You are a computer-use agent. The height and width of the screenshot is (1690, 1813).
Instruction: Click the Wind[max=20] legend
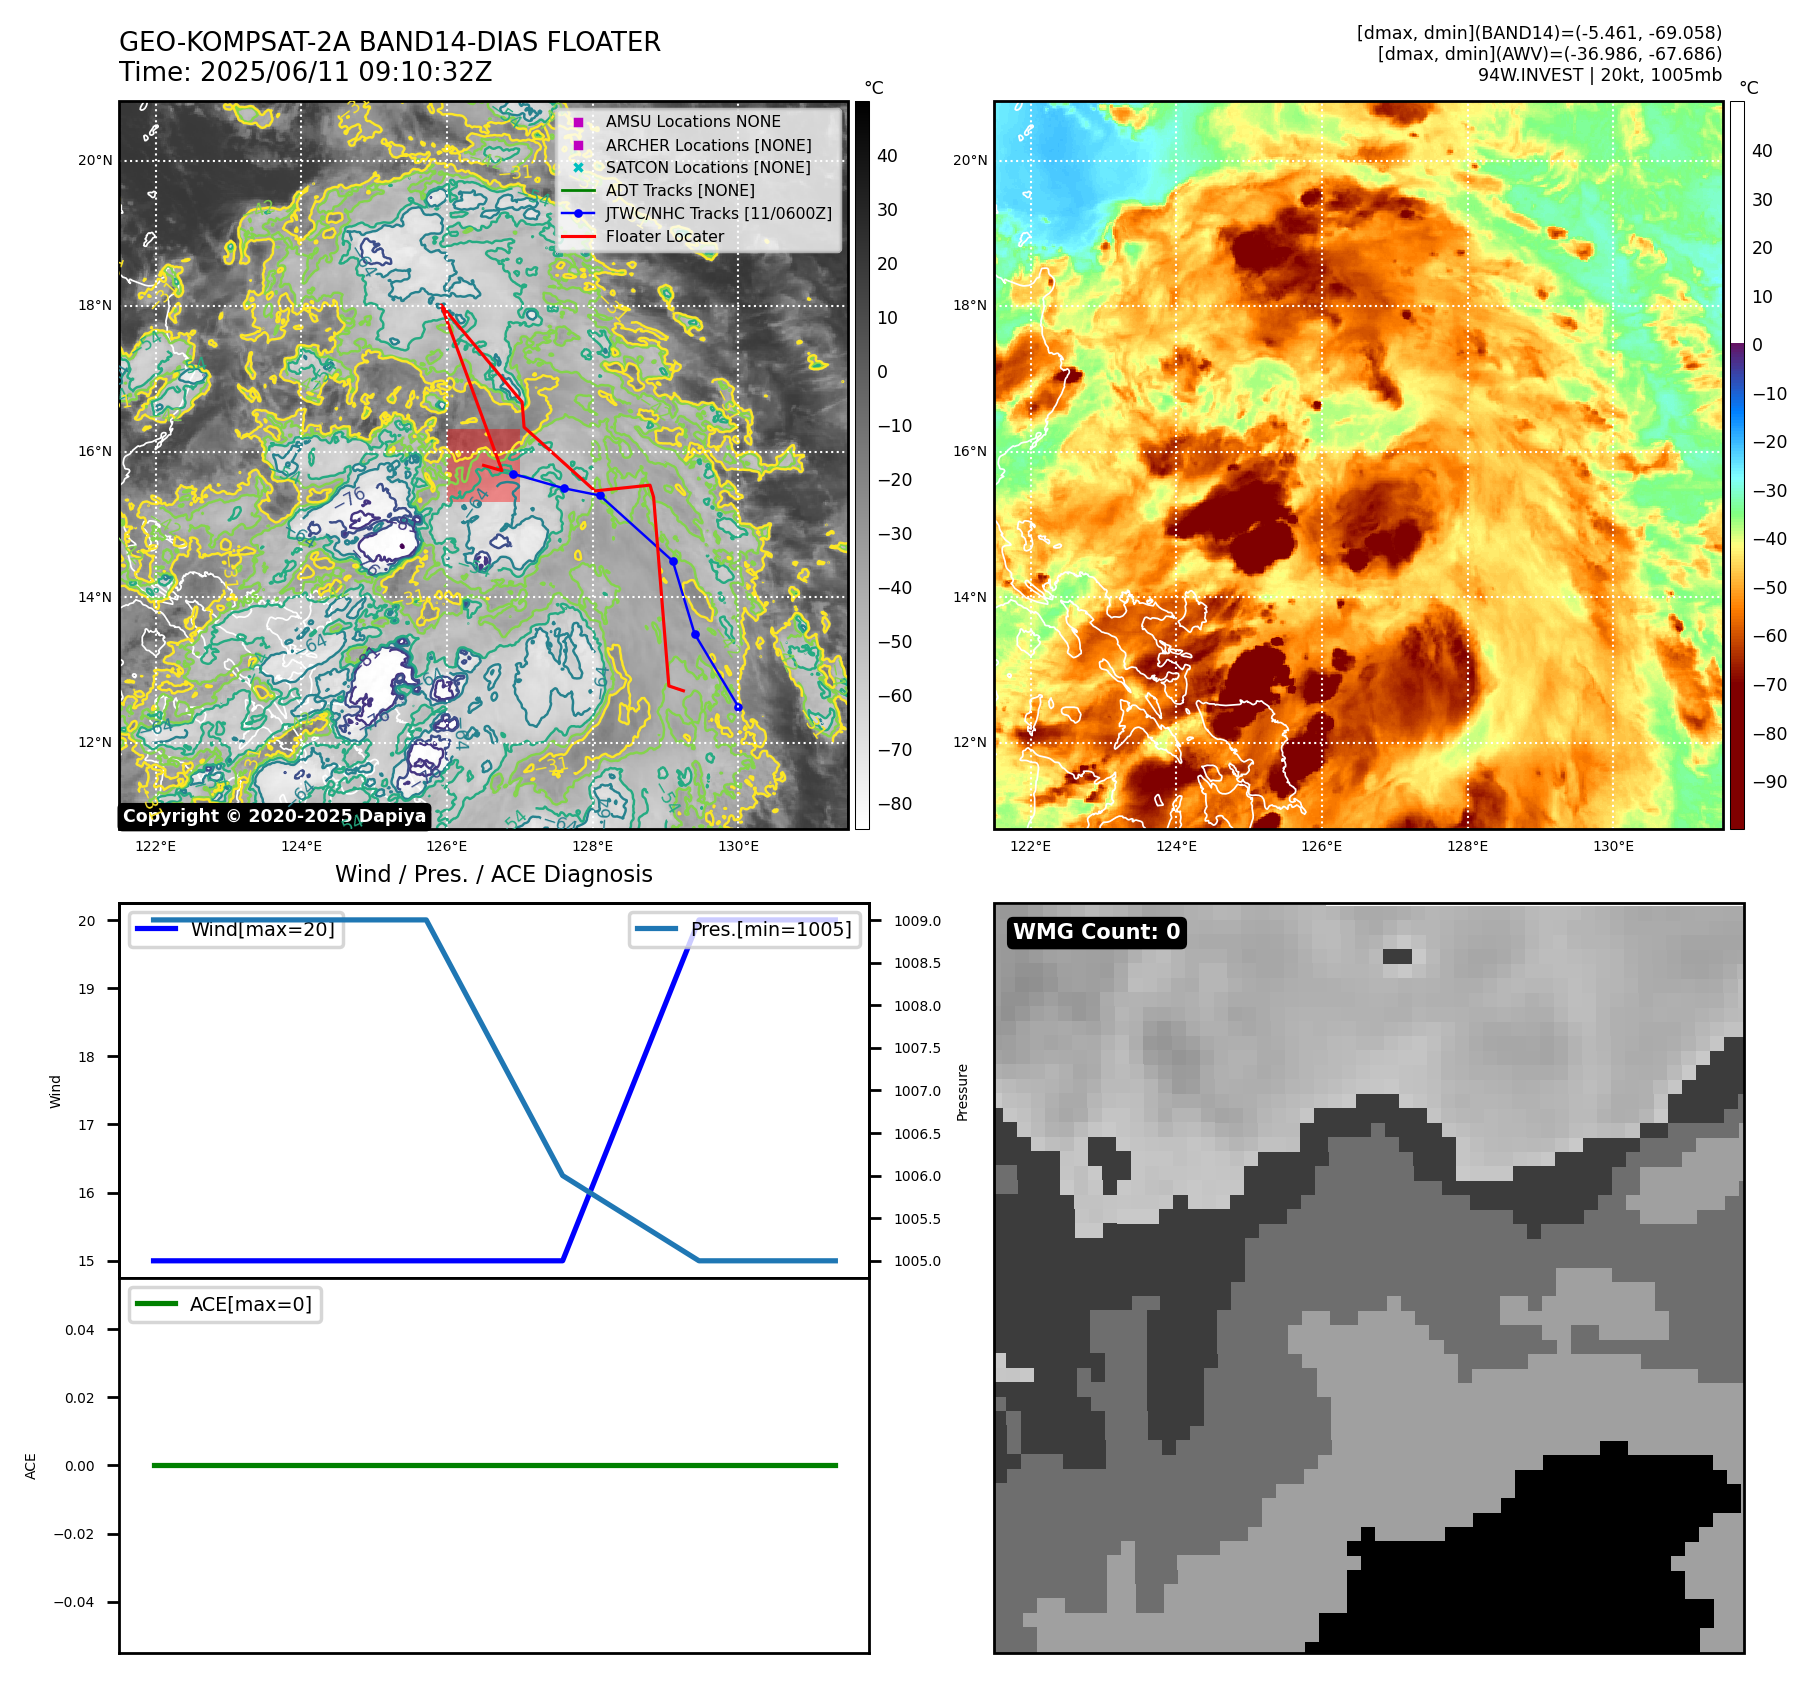point(237,929)
